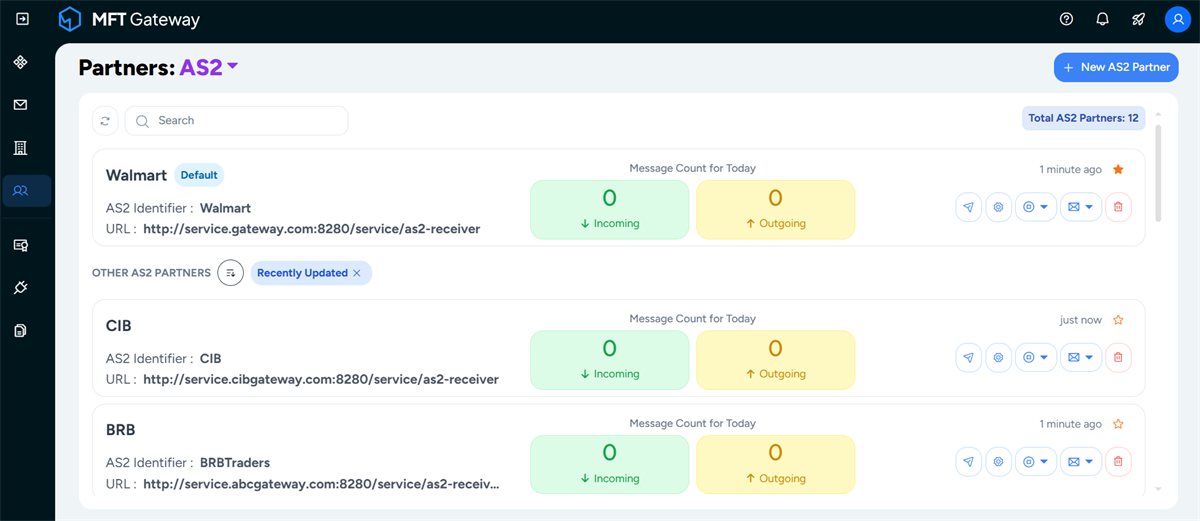
Task: Delete the CIB partner
Action: tap(1118, 358)
